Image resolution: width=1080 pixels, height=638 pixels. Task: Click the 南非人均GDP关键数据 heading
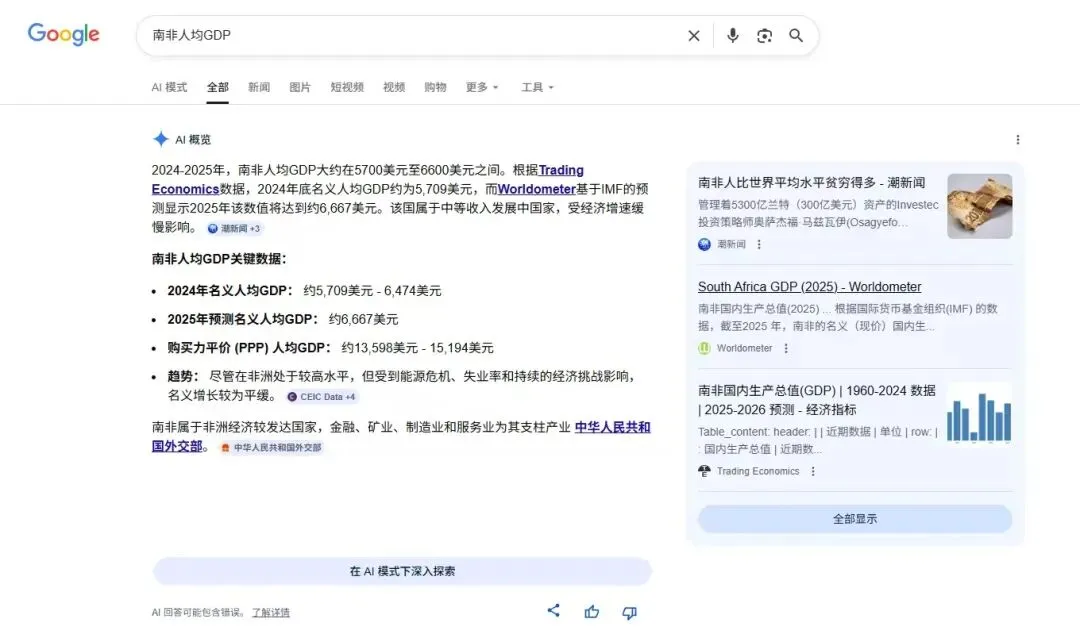coord(219,258)
